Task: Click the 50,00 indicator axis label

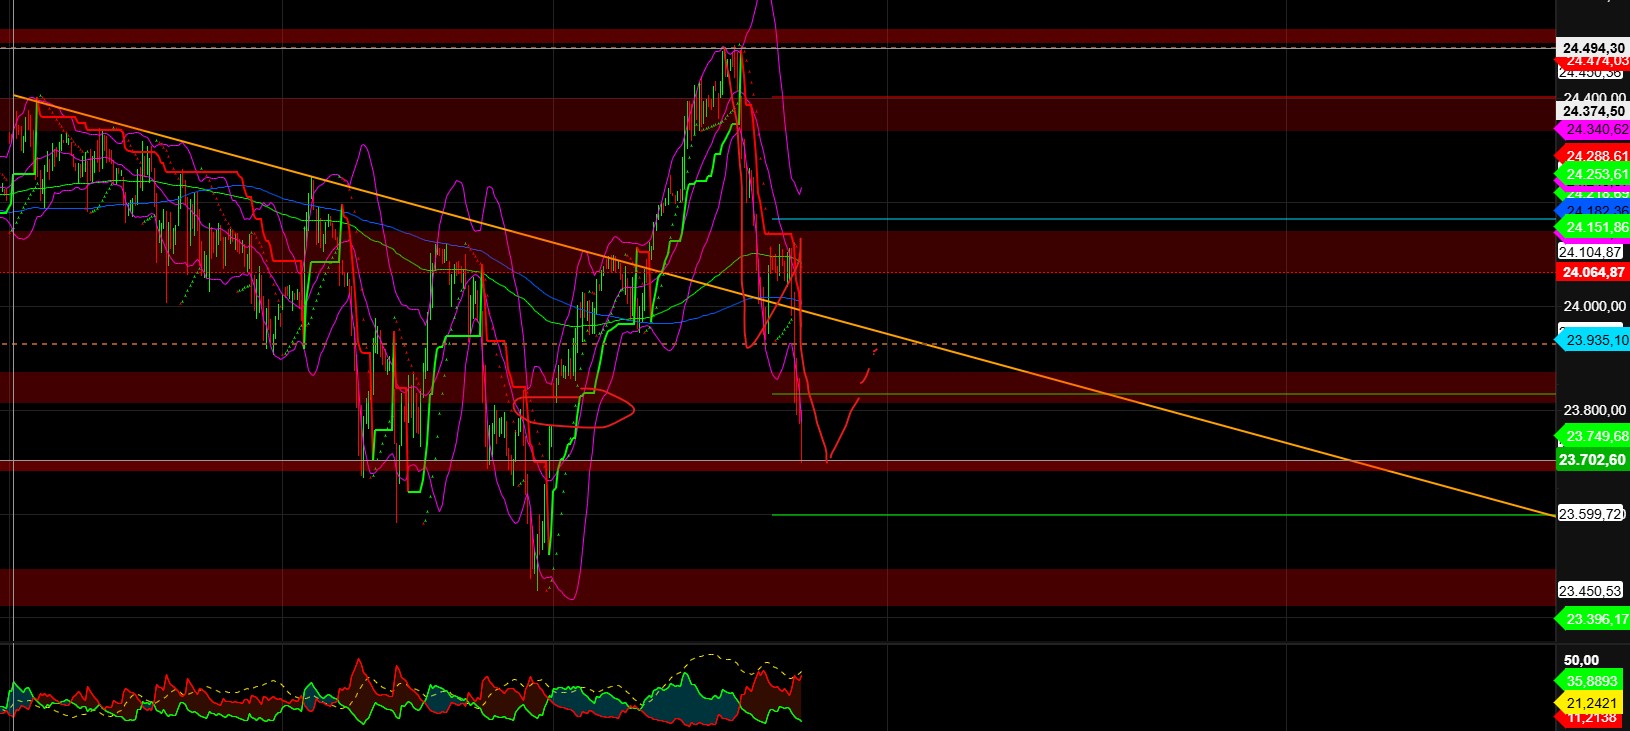Action: pos(1581,660)
